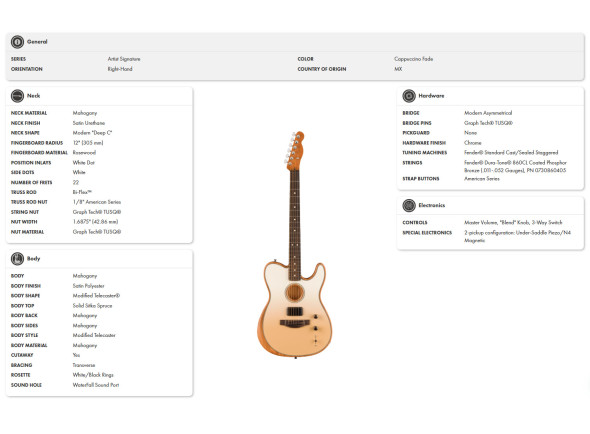Click the FINGERBOARD RADIUS label
Screen dimensions: 590x434
[37, 143]
